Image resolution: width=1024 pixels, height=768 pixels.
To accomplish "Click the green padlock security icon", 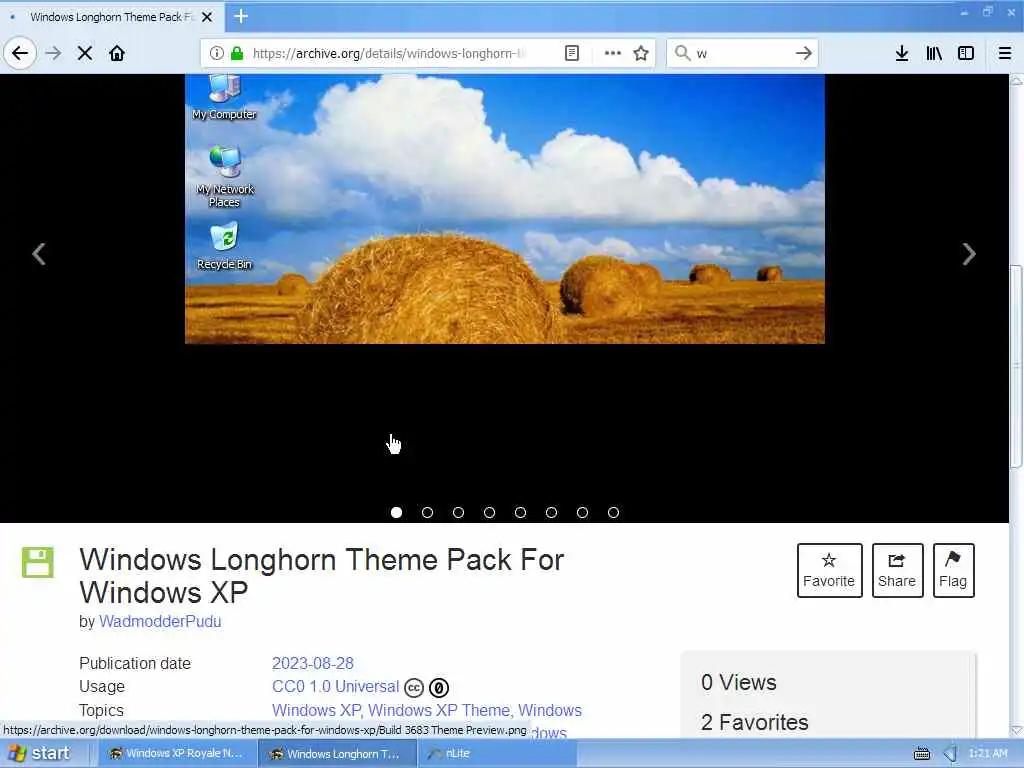I will click(237, 53).
